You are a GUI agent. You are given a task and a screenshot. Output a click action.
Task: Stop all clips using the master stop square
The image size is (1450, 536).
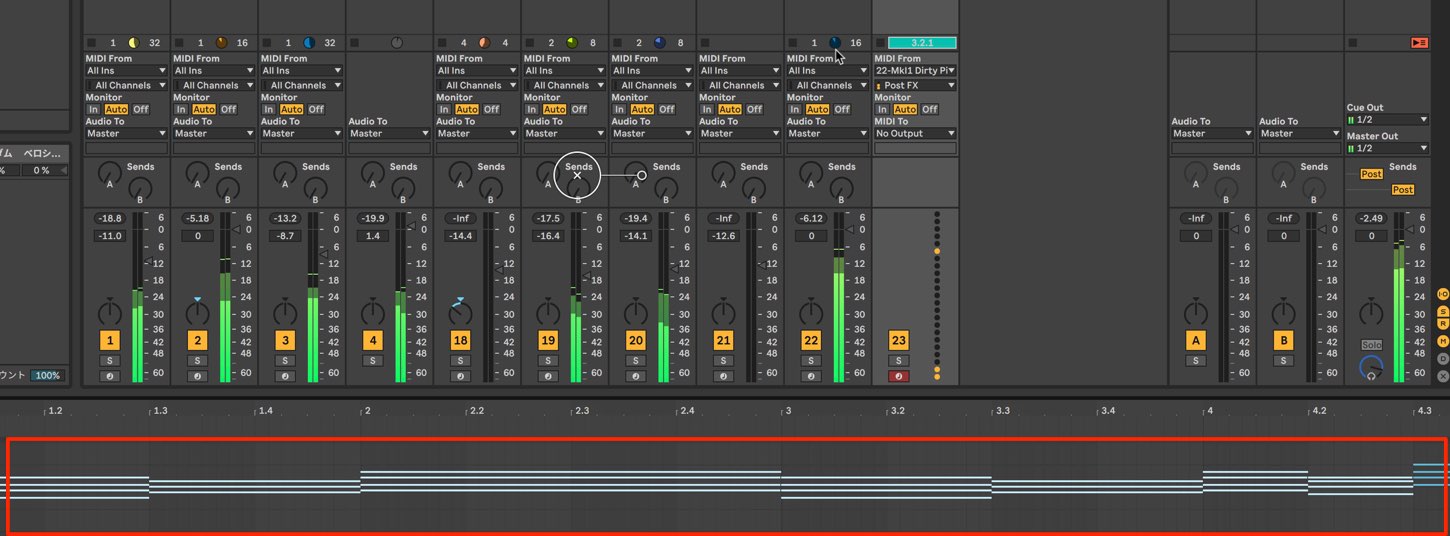pos(1353,43)
